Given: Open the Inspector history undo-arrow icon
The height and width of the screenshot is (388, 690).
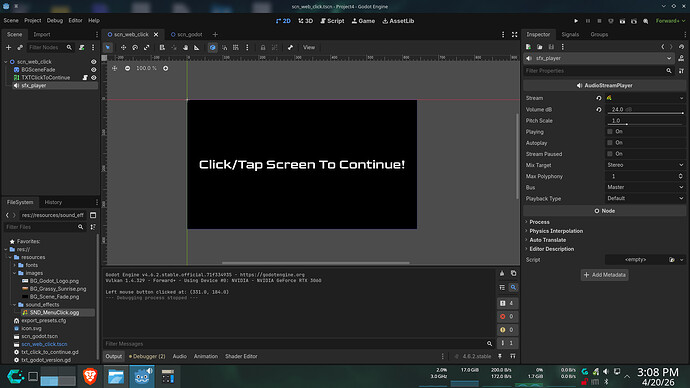Looking at the screenshot, I should (x=681, y=47).
